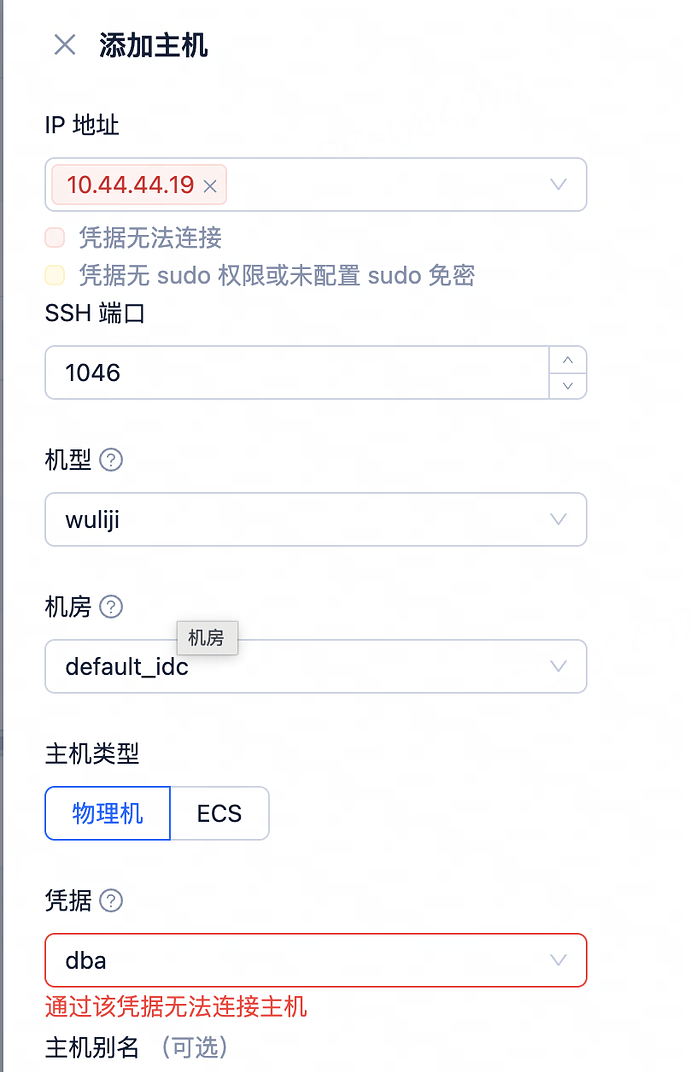This screenshot has height=1072, width=690.
Task: Toggle the 凭据无法连接 checkbox
Action: click(x=55, y=238)
